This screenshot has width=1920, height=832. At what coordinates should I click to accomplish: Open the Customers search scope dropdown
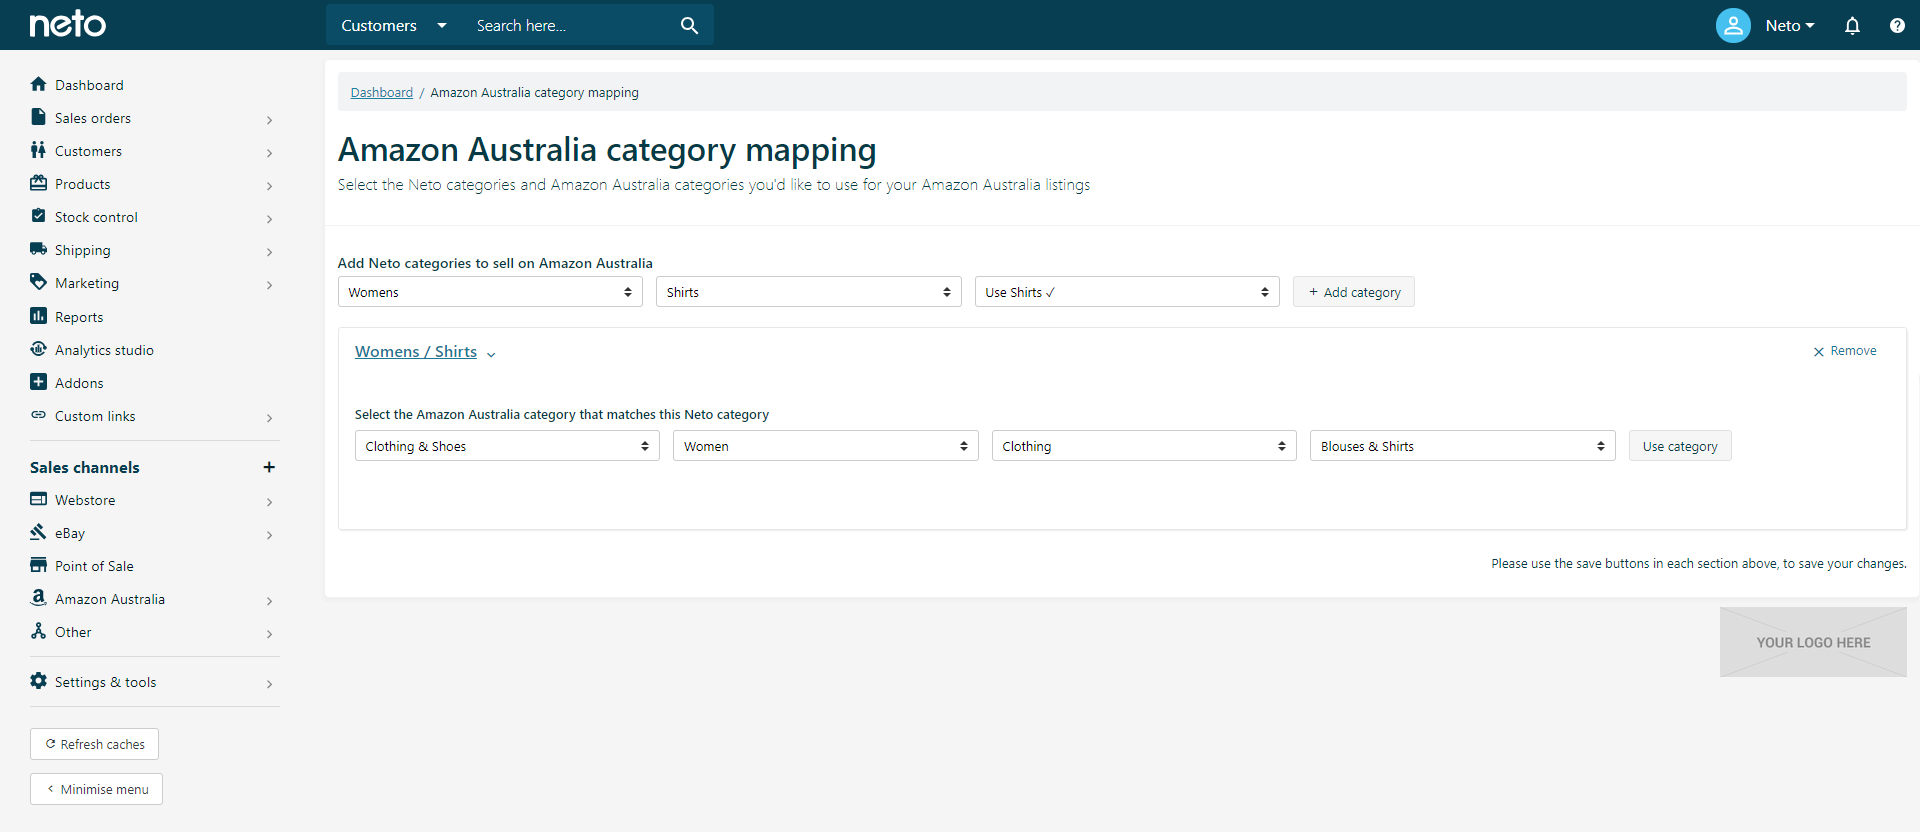pyautogui.click(x=394, y=25)
